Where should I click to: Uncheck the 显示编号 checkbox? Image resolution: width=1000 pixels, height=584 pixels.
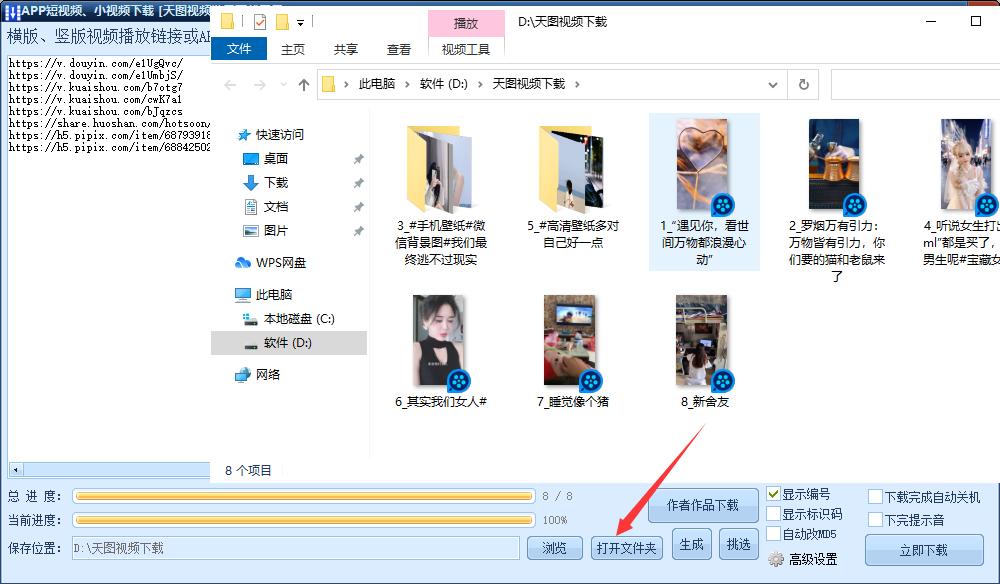click(x=775, y=493)
